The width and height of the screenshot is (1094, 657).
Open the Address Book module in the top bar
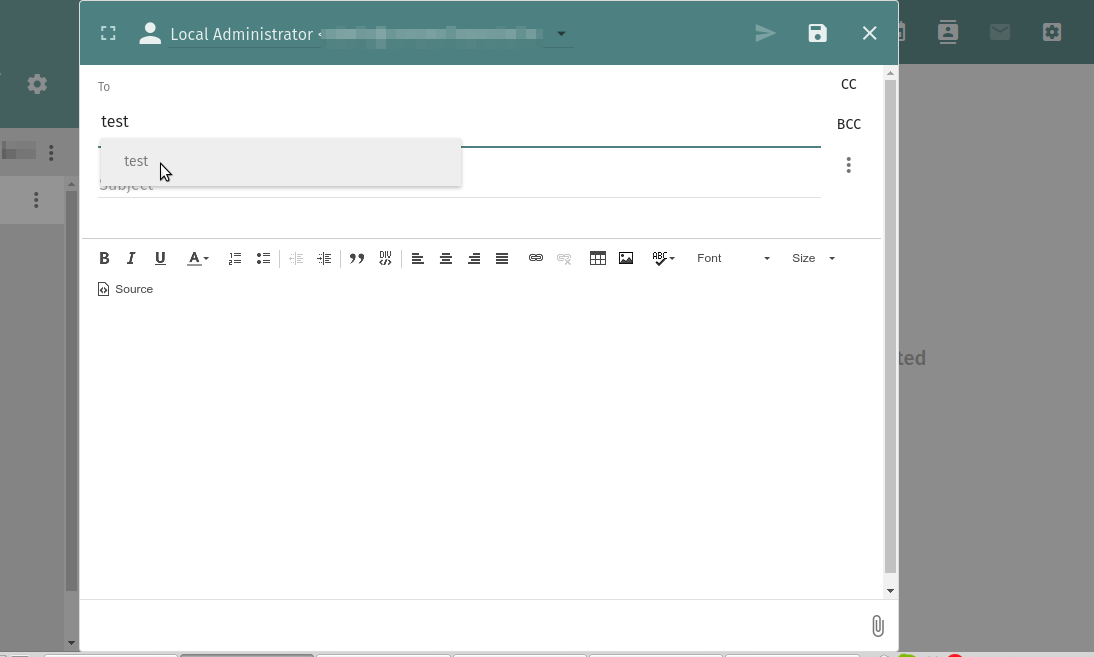point(947,32)
